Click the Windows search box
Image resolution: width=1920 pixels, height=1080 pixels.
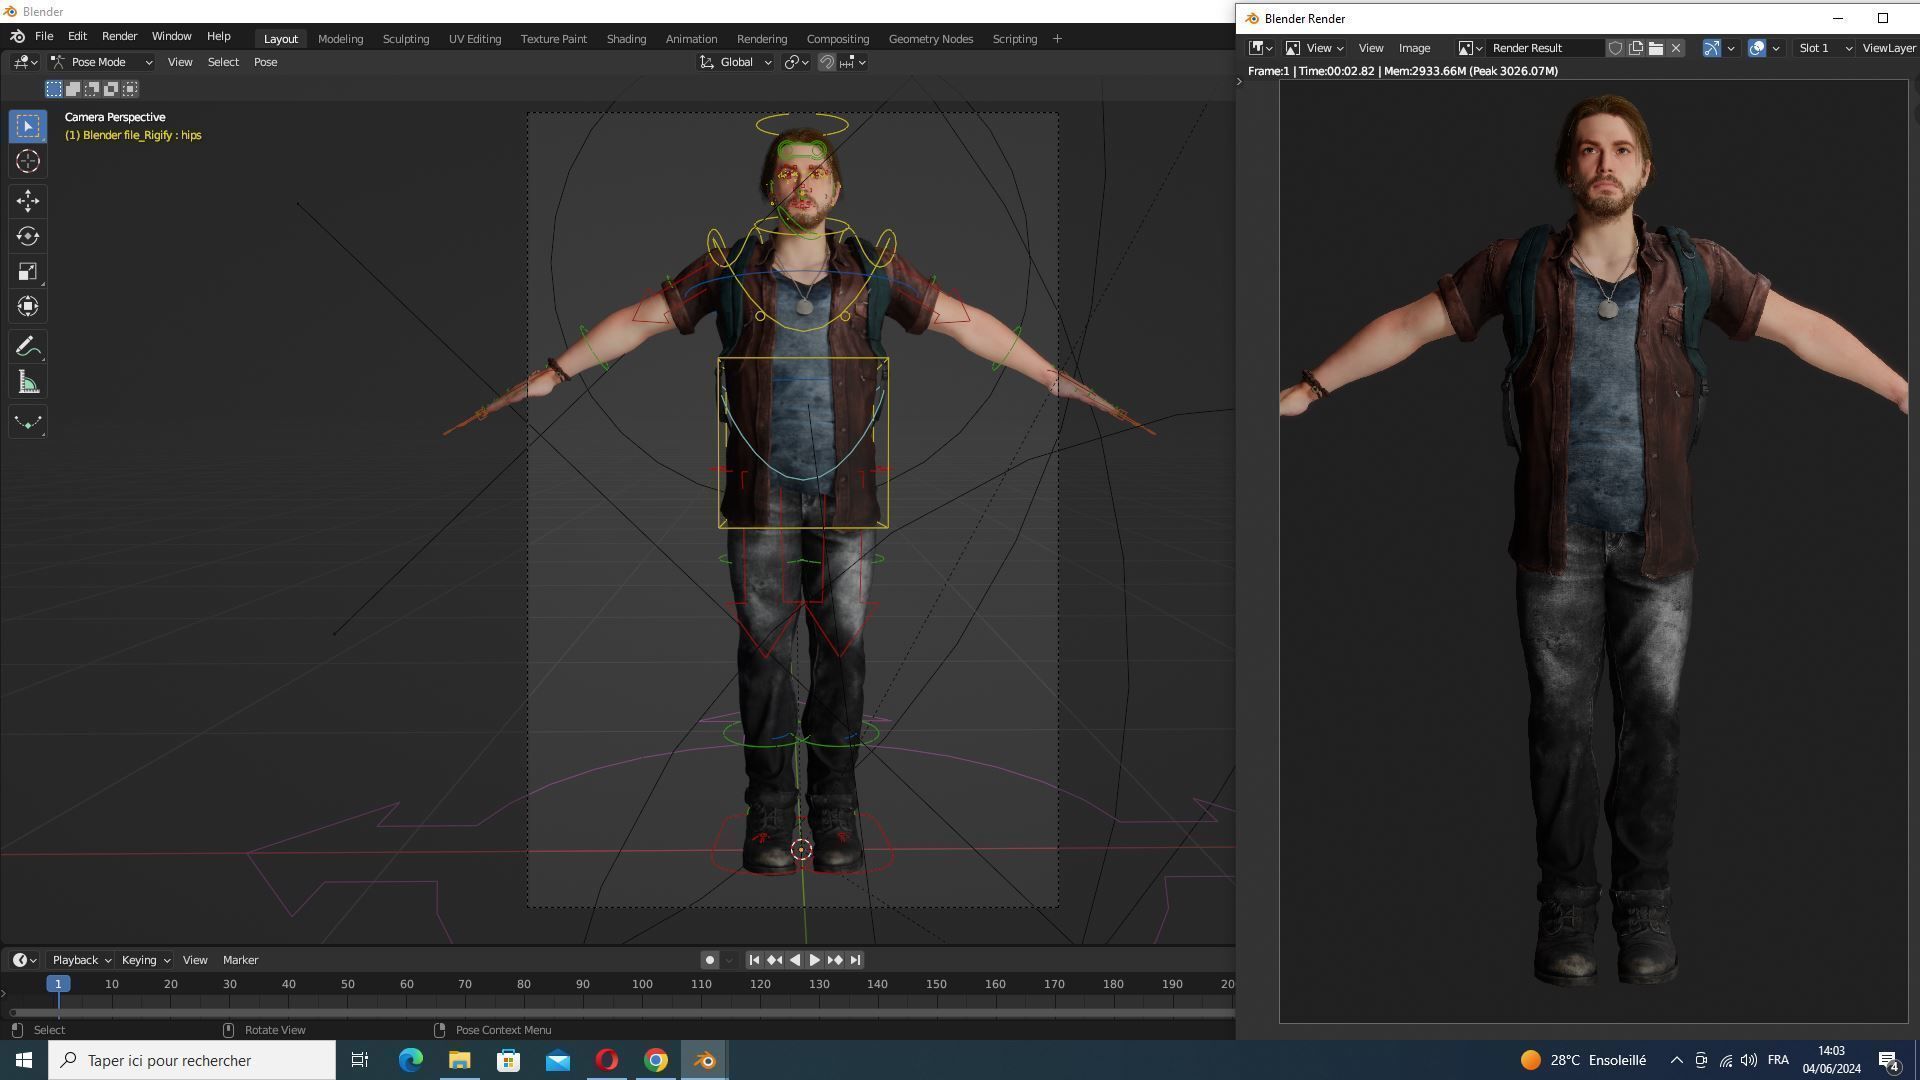coord(192,1060)
